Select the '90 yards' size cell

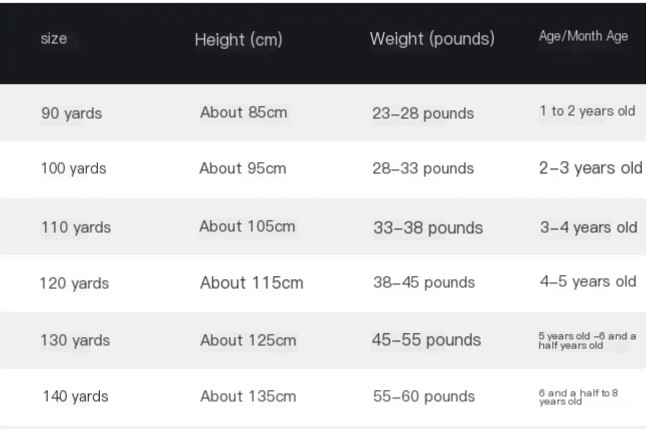[71, 113]
